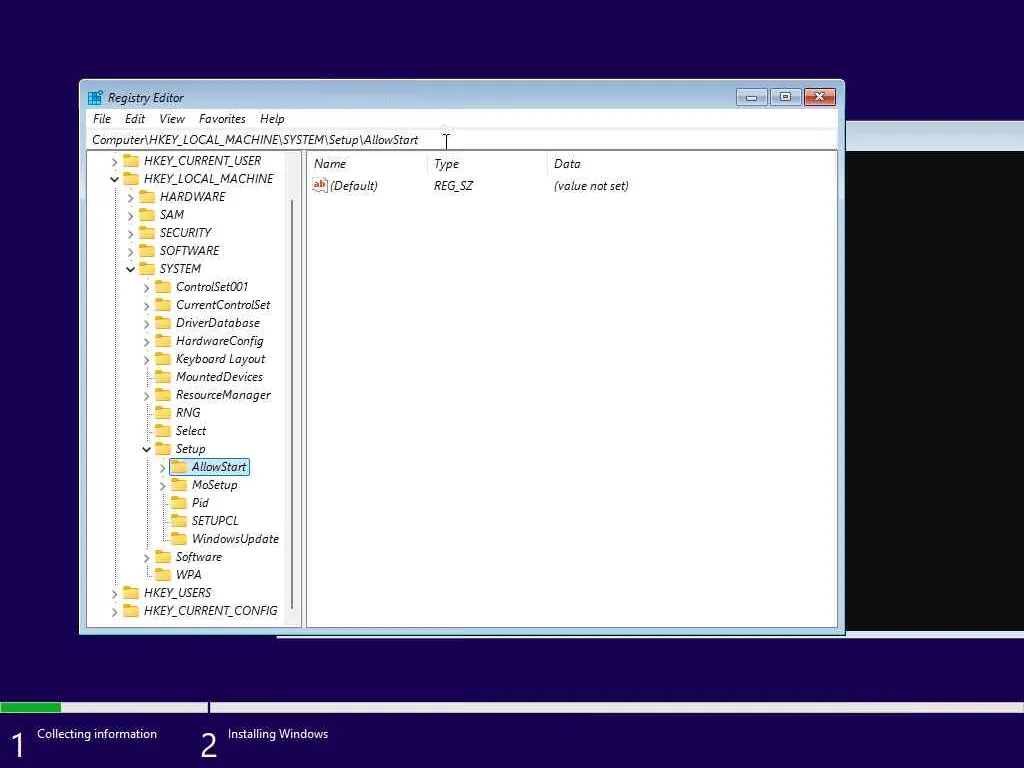
Task: Close the Registry Editor window
Action: 820,97
